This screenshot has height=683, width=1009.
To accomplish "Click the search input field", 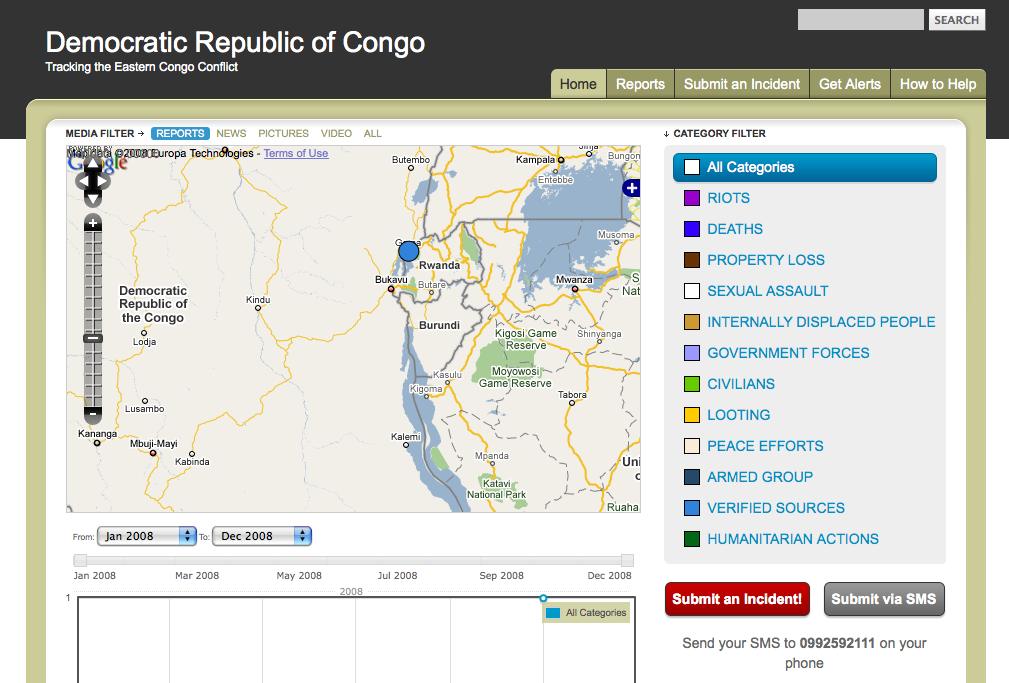I will (x=860, y=19).
